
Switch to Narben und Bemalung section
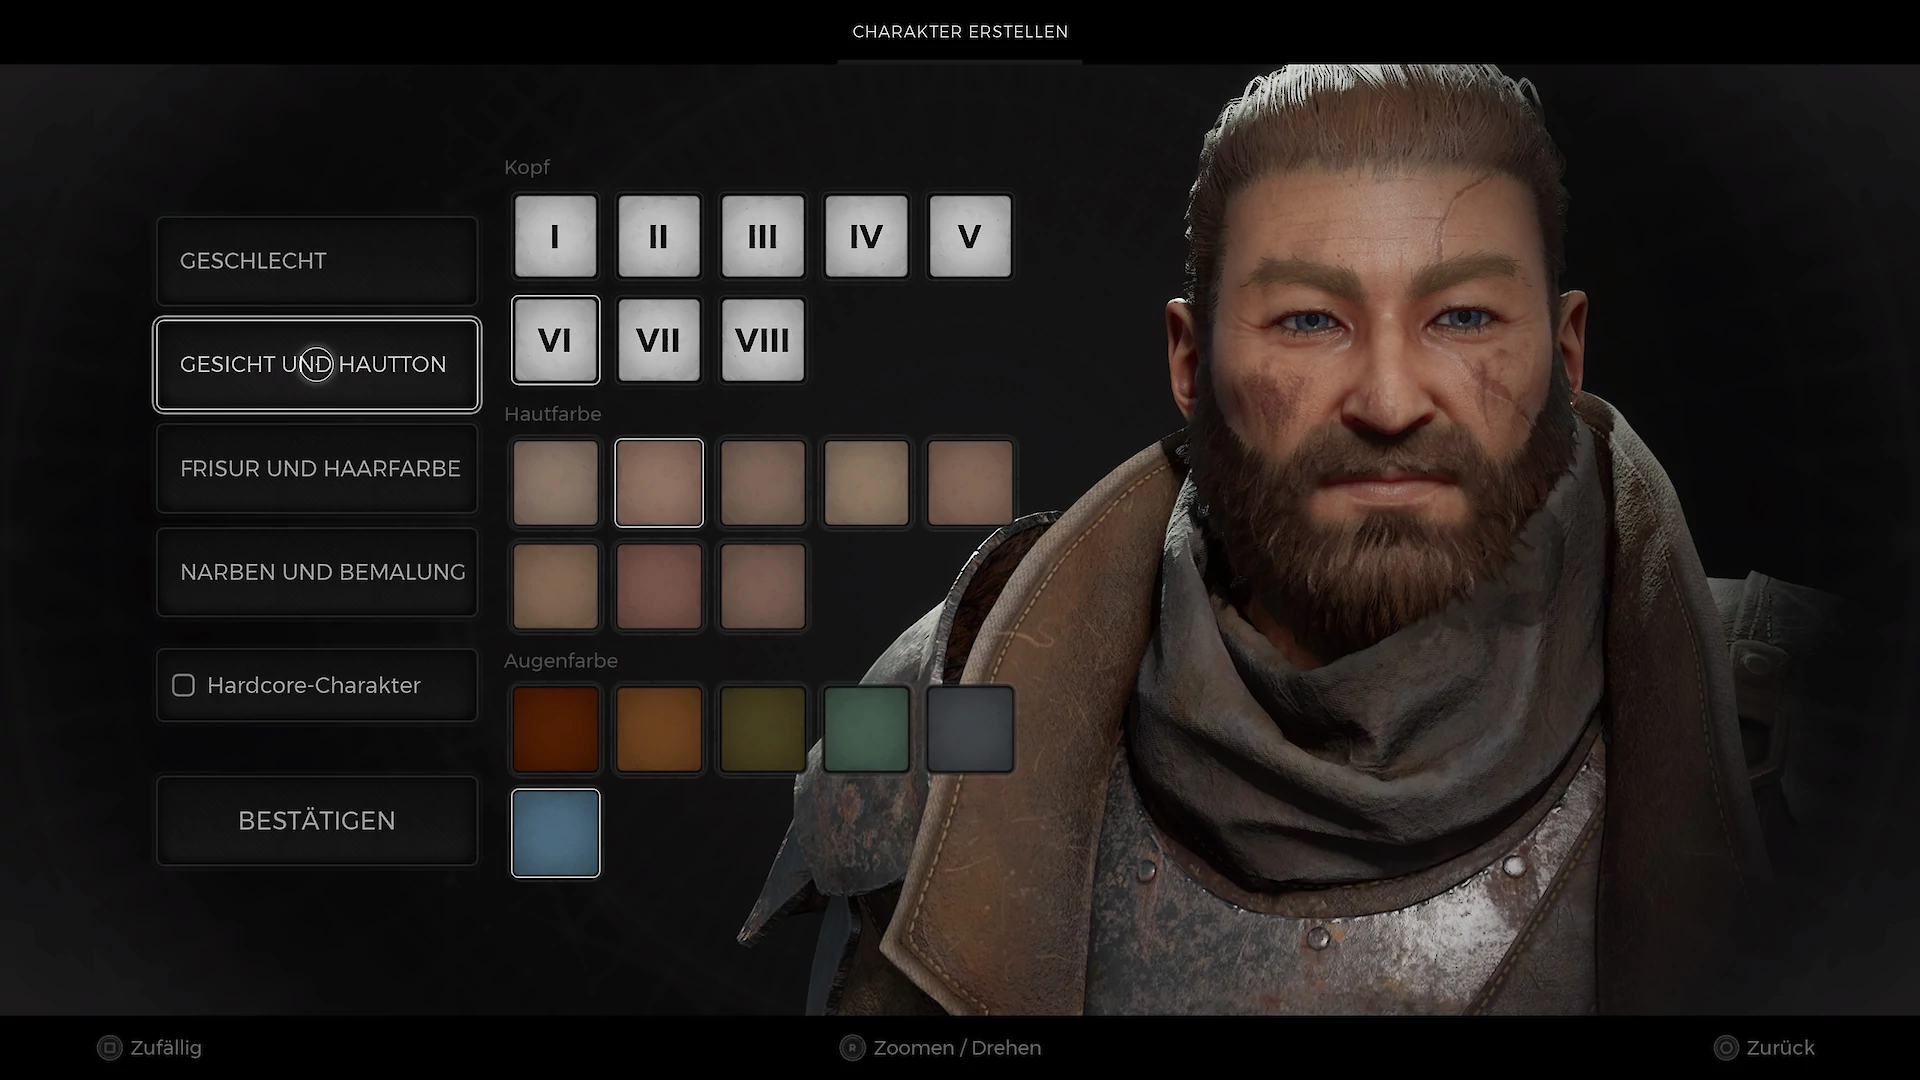click(317, 572)
